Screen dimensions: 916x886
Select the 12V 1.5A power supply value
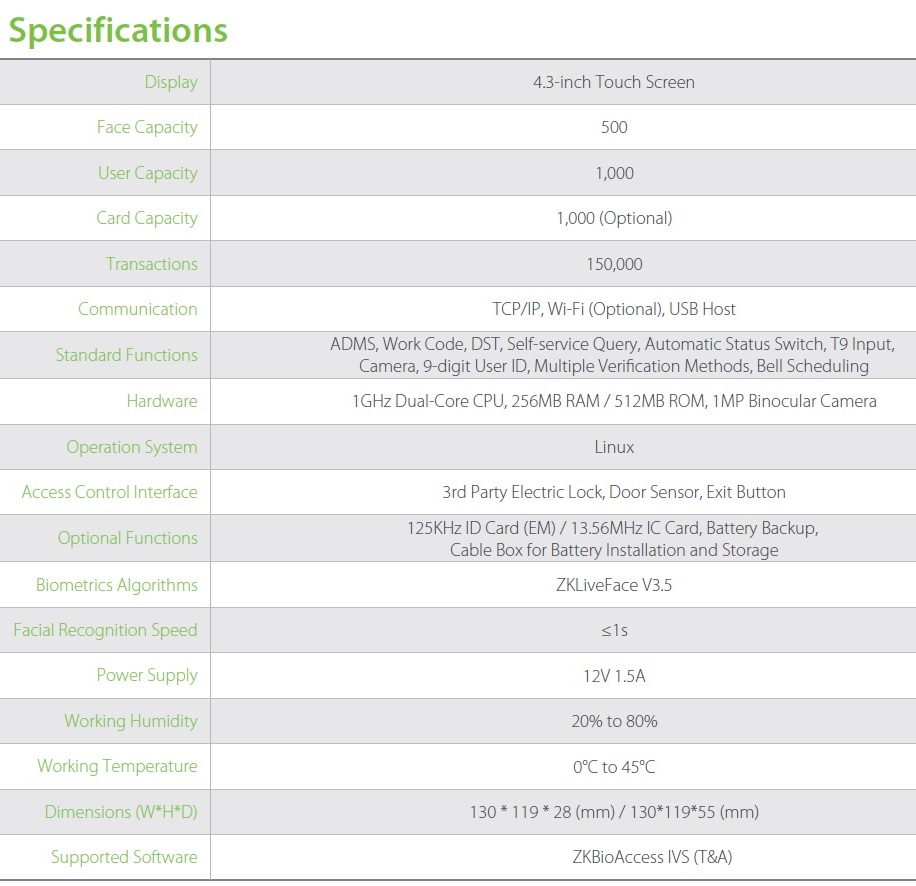click(613, 676)
